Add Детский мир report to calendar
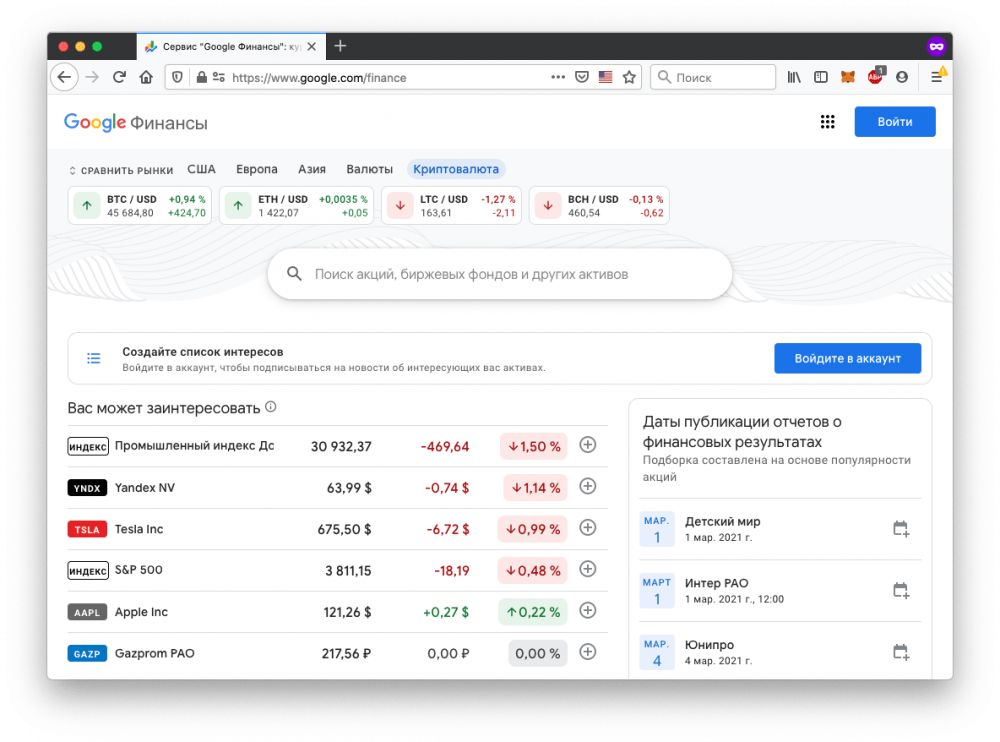 [x=901, y=528]
